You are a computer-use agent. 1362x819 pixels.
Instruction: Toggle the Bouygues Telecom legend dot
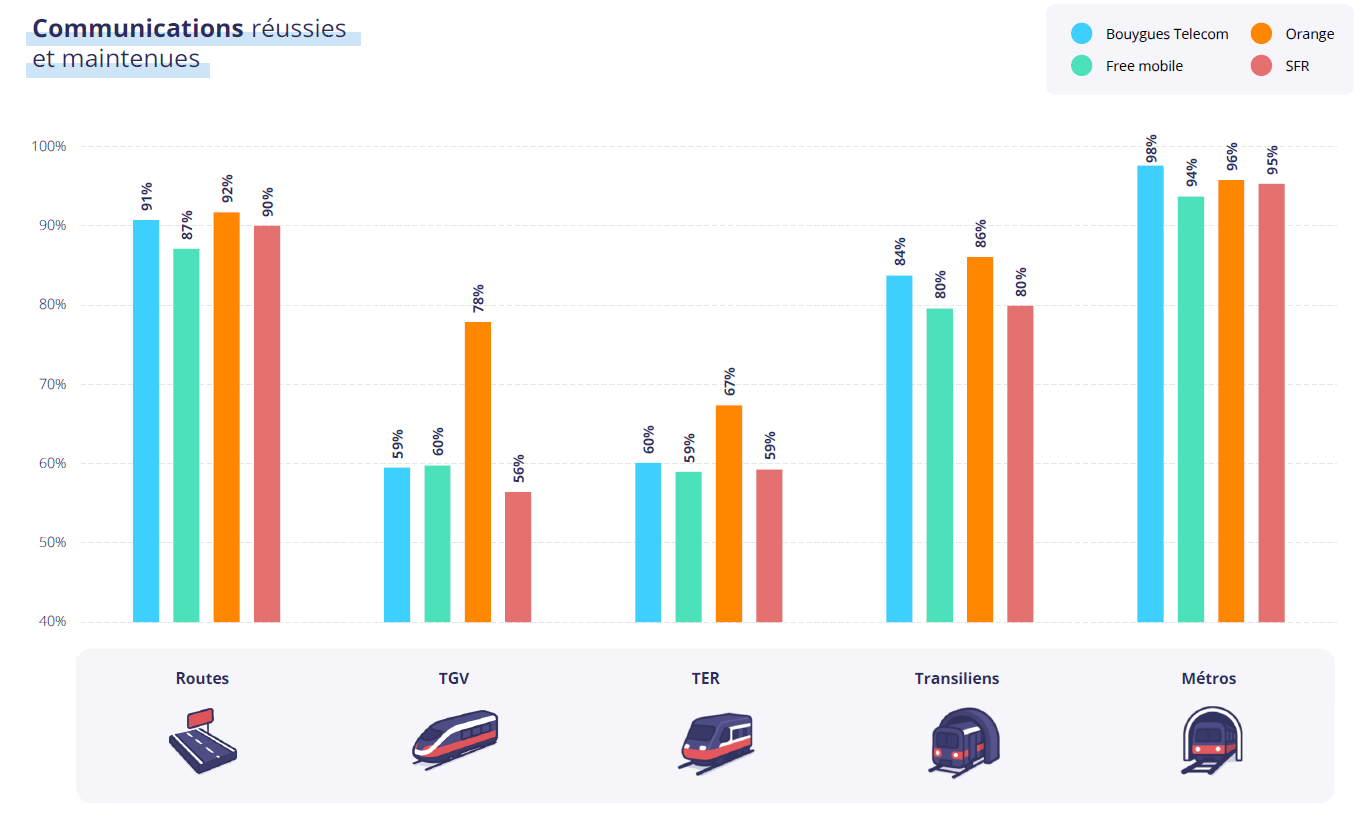coord(1081,34)
